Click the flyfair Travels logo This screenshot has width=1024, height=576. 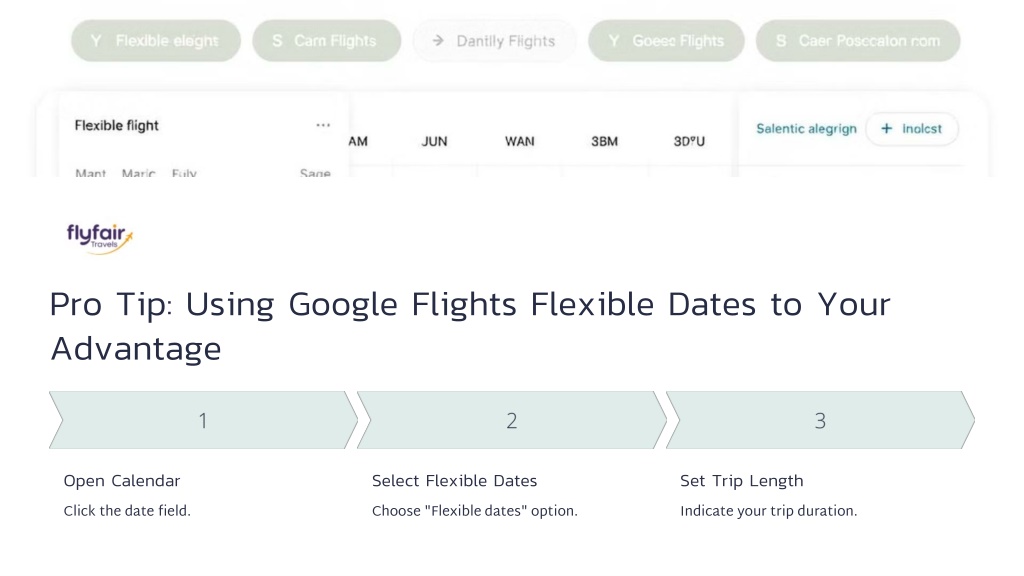point(100,238)
